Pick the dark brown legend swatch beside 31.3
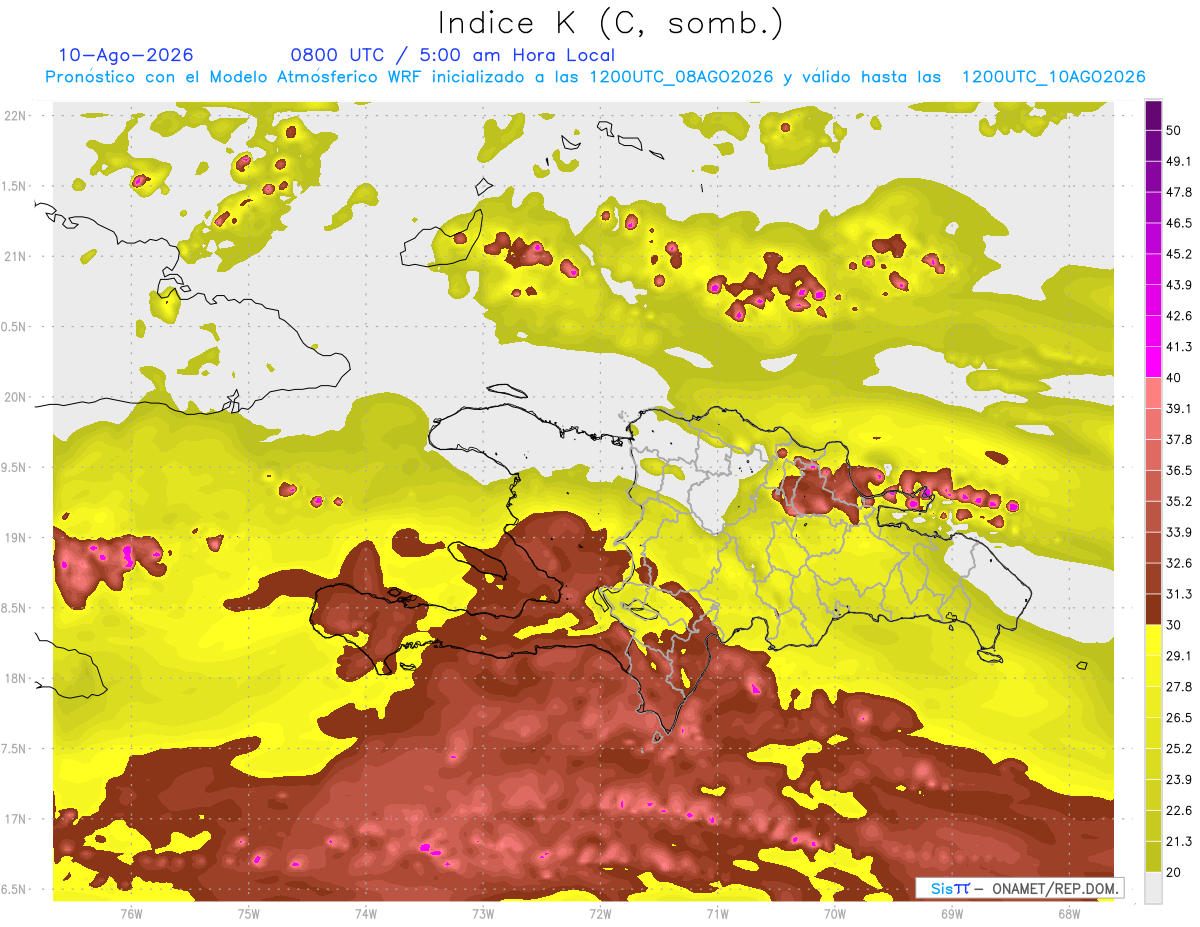This screenshot has width=1200, height=927. coord(1153,609)
